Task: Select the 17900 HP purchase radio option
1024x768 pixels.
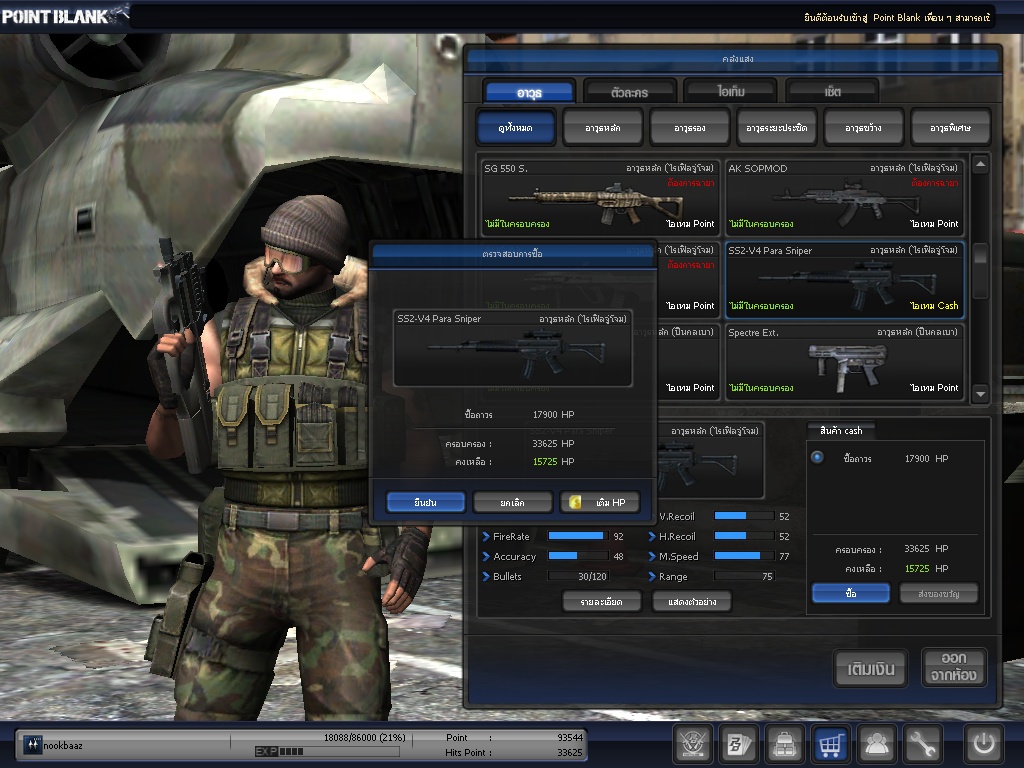Action: (817, 458)
